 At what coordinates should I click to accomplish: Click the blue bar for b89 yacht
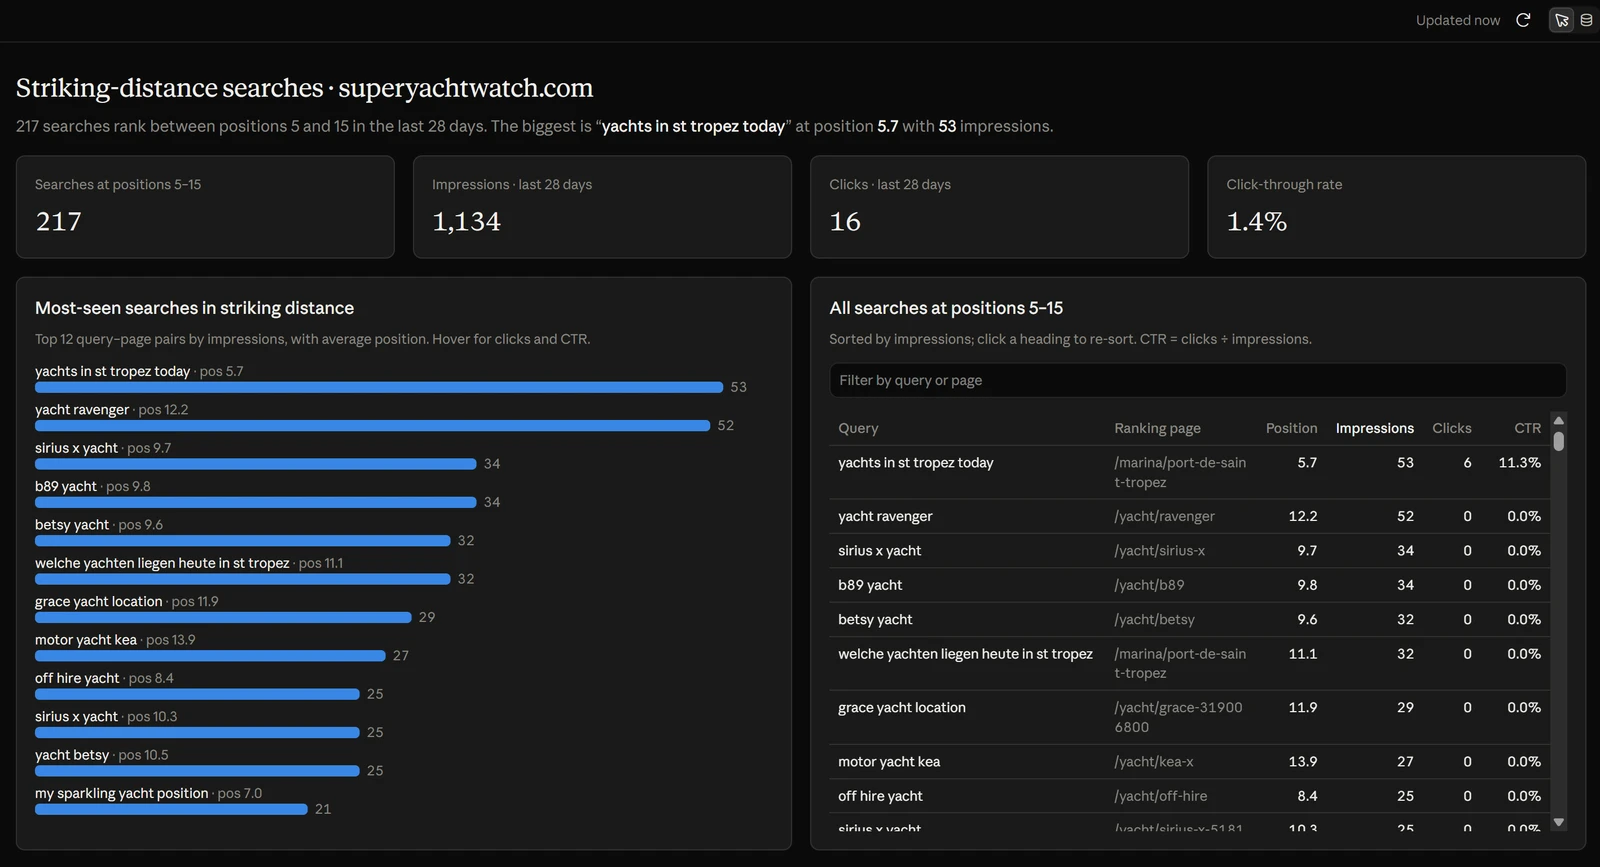point(255,502)
